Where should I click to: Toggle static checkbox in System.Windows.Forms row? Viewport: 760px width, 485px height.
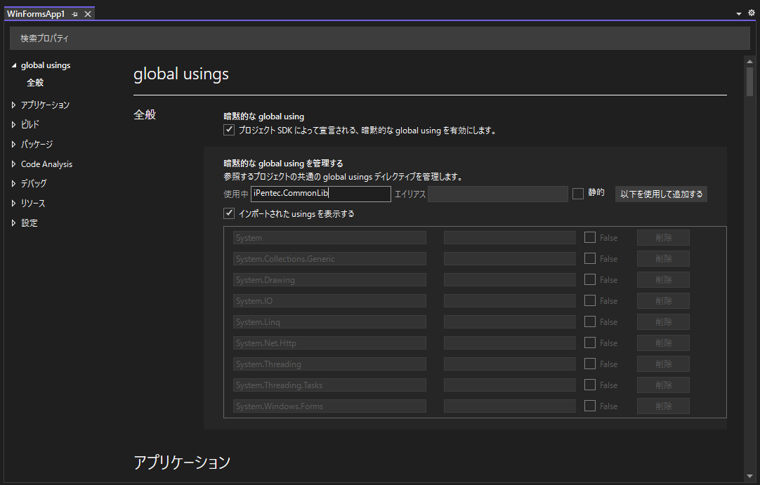point(590,406)
